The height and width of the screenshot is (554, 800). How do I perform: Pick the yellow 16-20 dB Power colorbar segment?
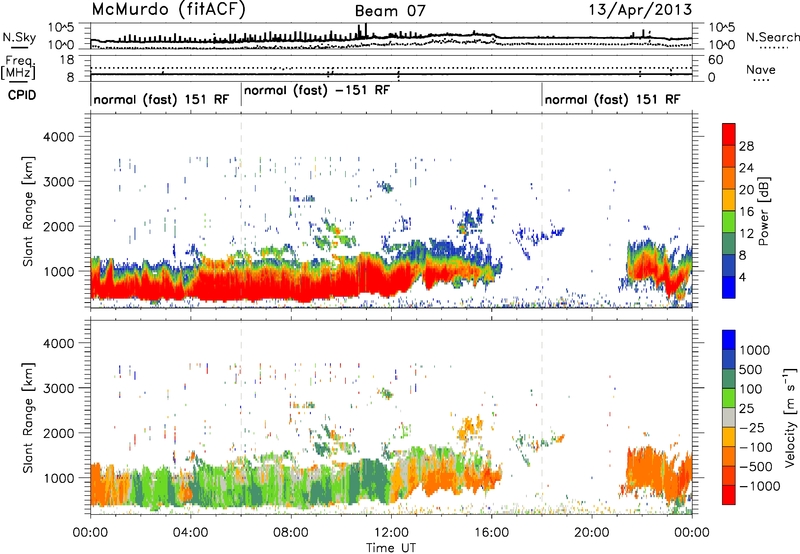coord(729,199)
